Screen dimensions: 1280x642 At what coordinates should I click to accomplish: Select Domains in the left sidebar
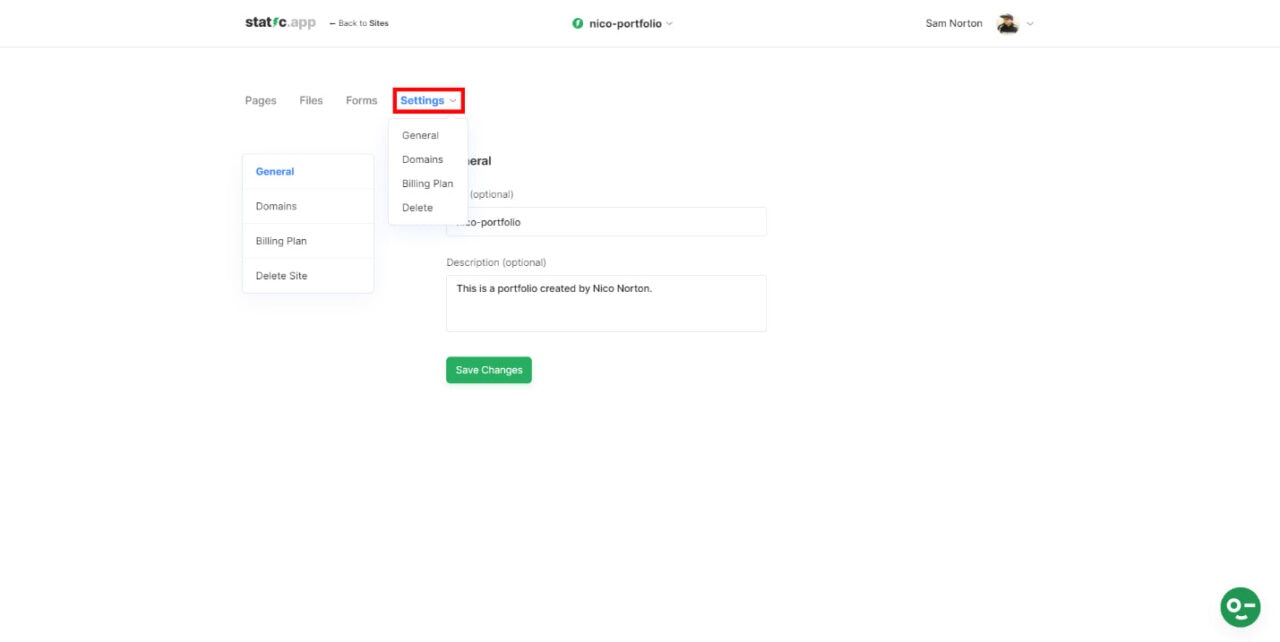coord(308,206)
